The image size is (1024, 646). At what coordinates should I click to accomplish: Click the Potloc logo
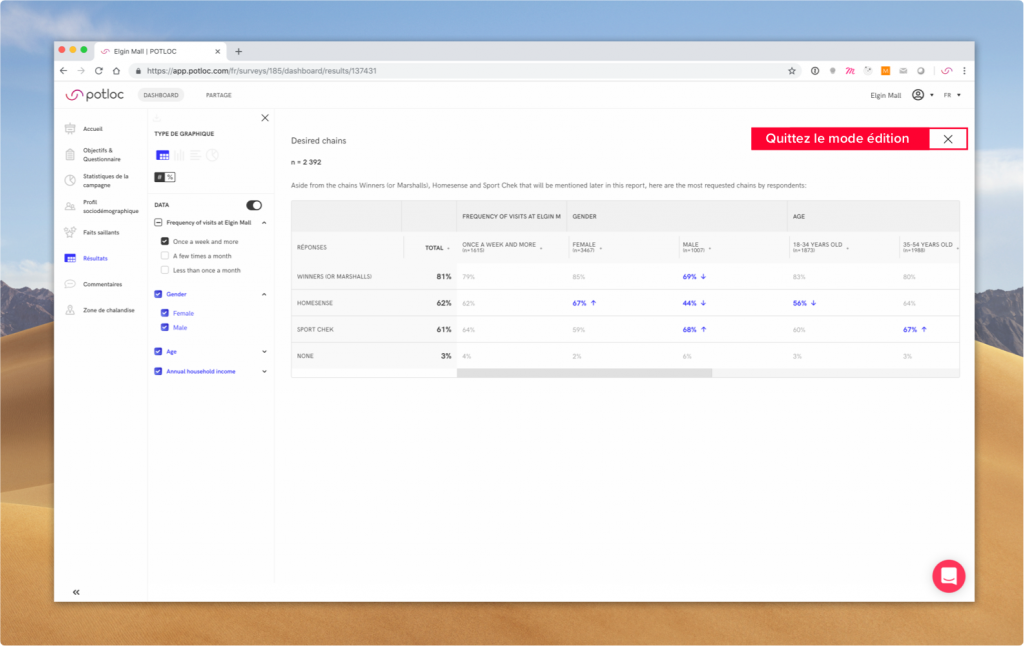[x=95, y=95]
